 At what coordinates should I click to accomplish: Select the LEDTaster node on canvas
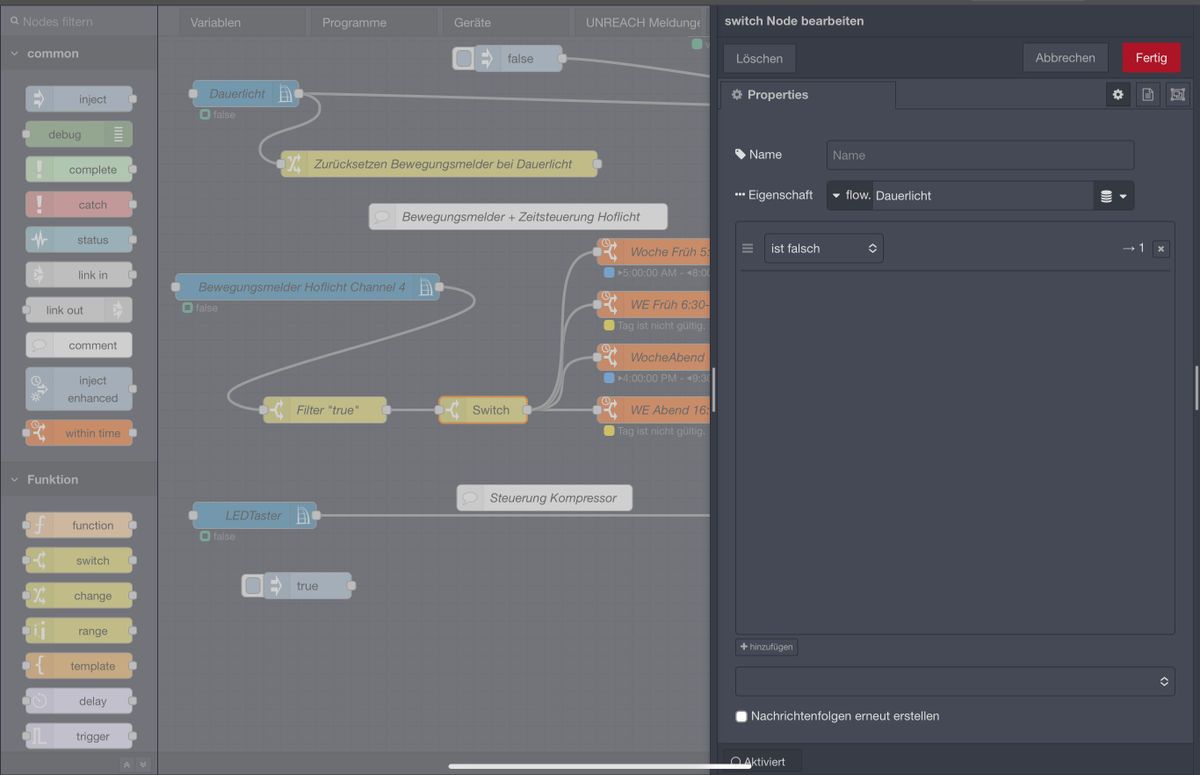pyautogui.click(x=254, y=515)
